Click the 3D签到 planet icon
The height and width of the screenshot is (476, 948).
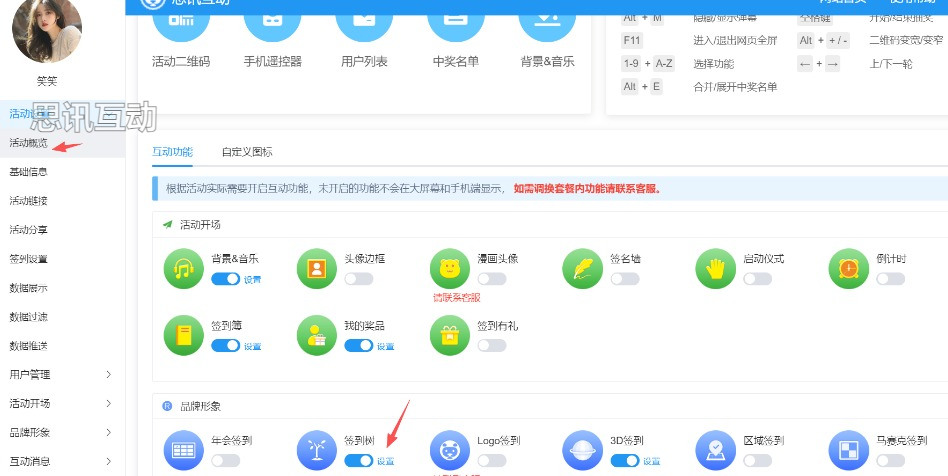(x=583, y=450)
